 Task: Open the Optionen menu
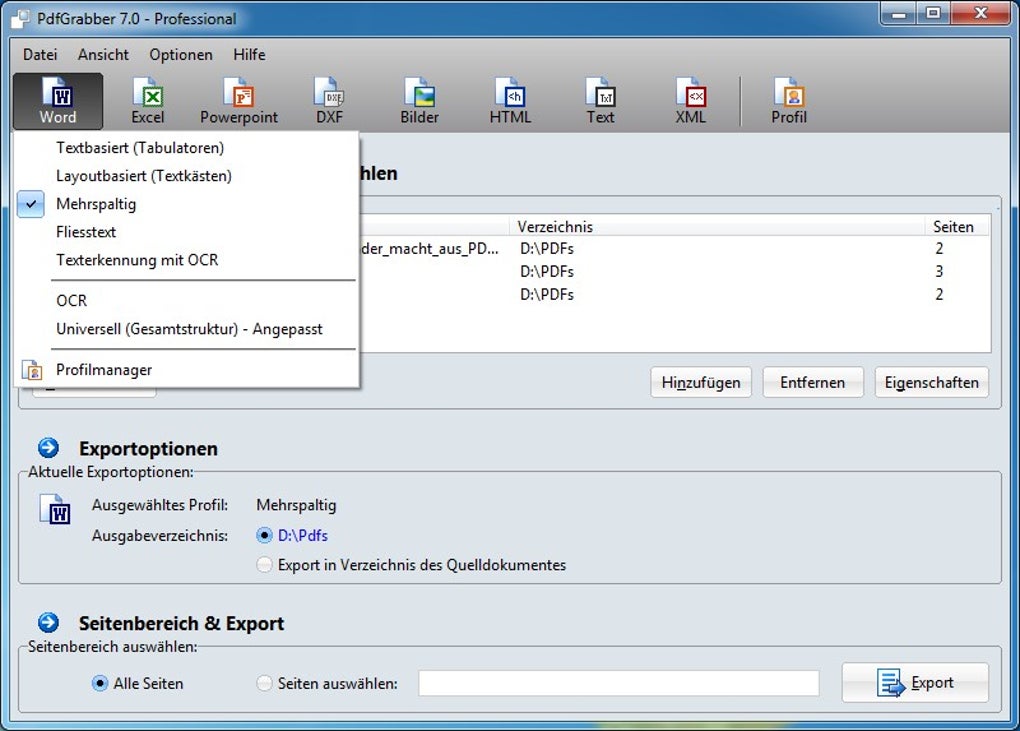pos(181,55)
